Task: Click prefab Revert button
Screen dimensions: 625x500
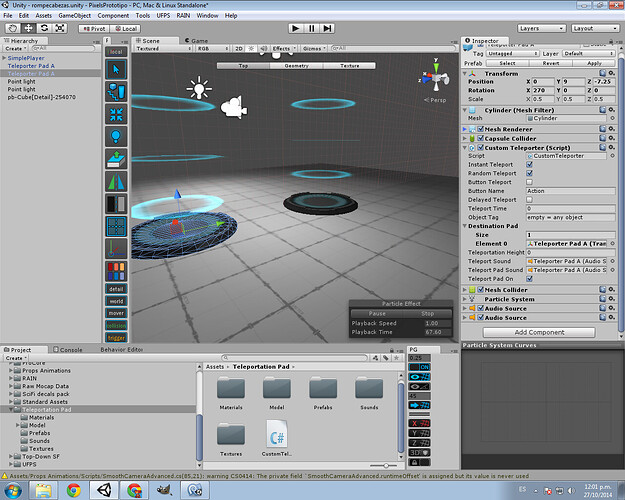Action: [550, 63]
